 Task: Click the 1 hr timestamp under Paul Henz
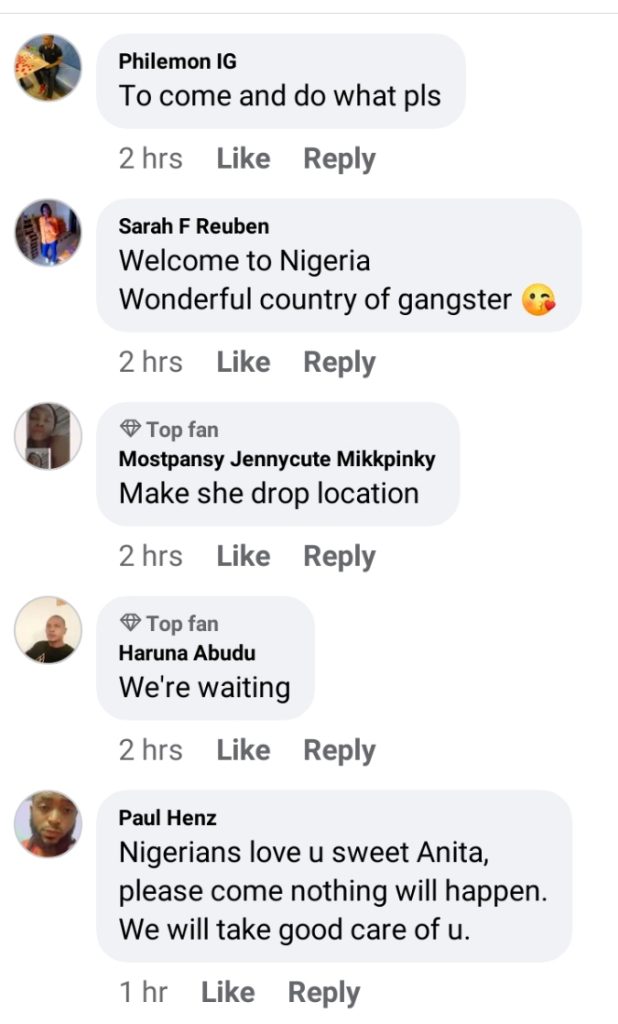click(143, 992)
